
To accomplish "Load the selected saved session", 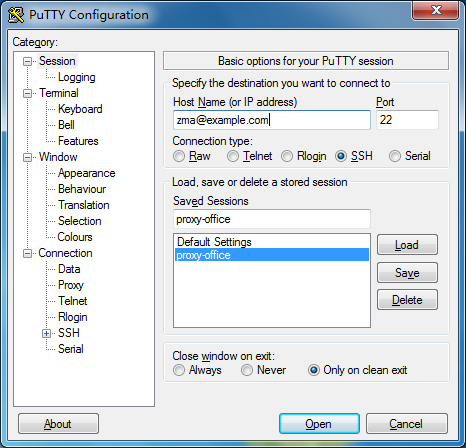I will click(x=407, y=245).
